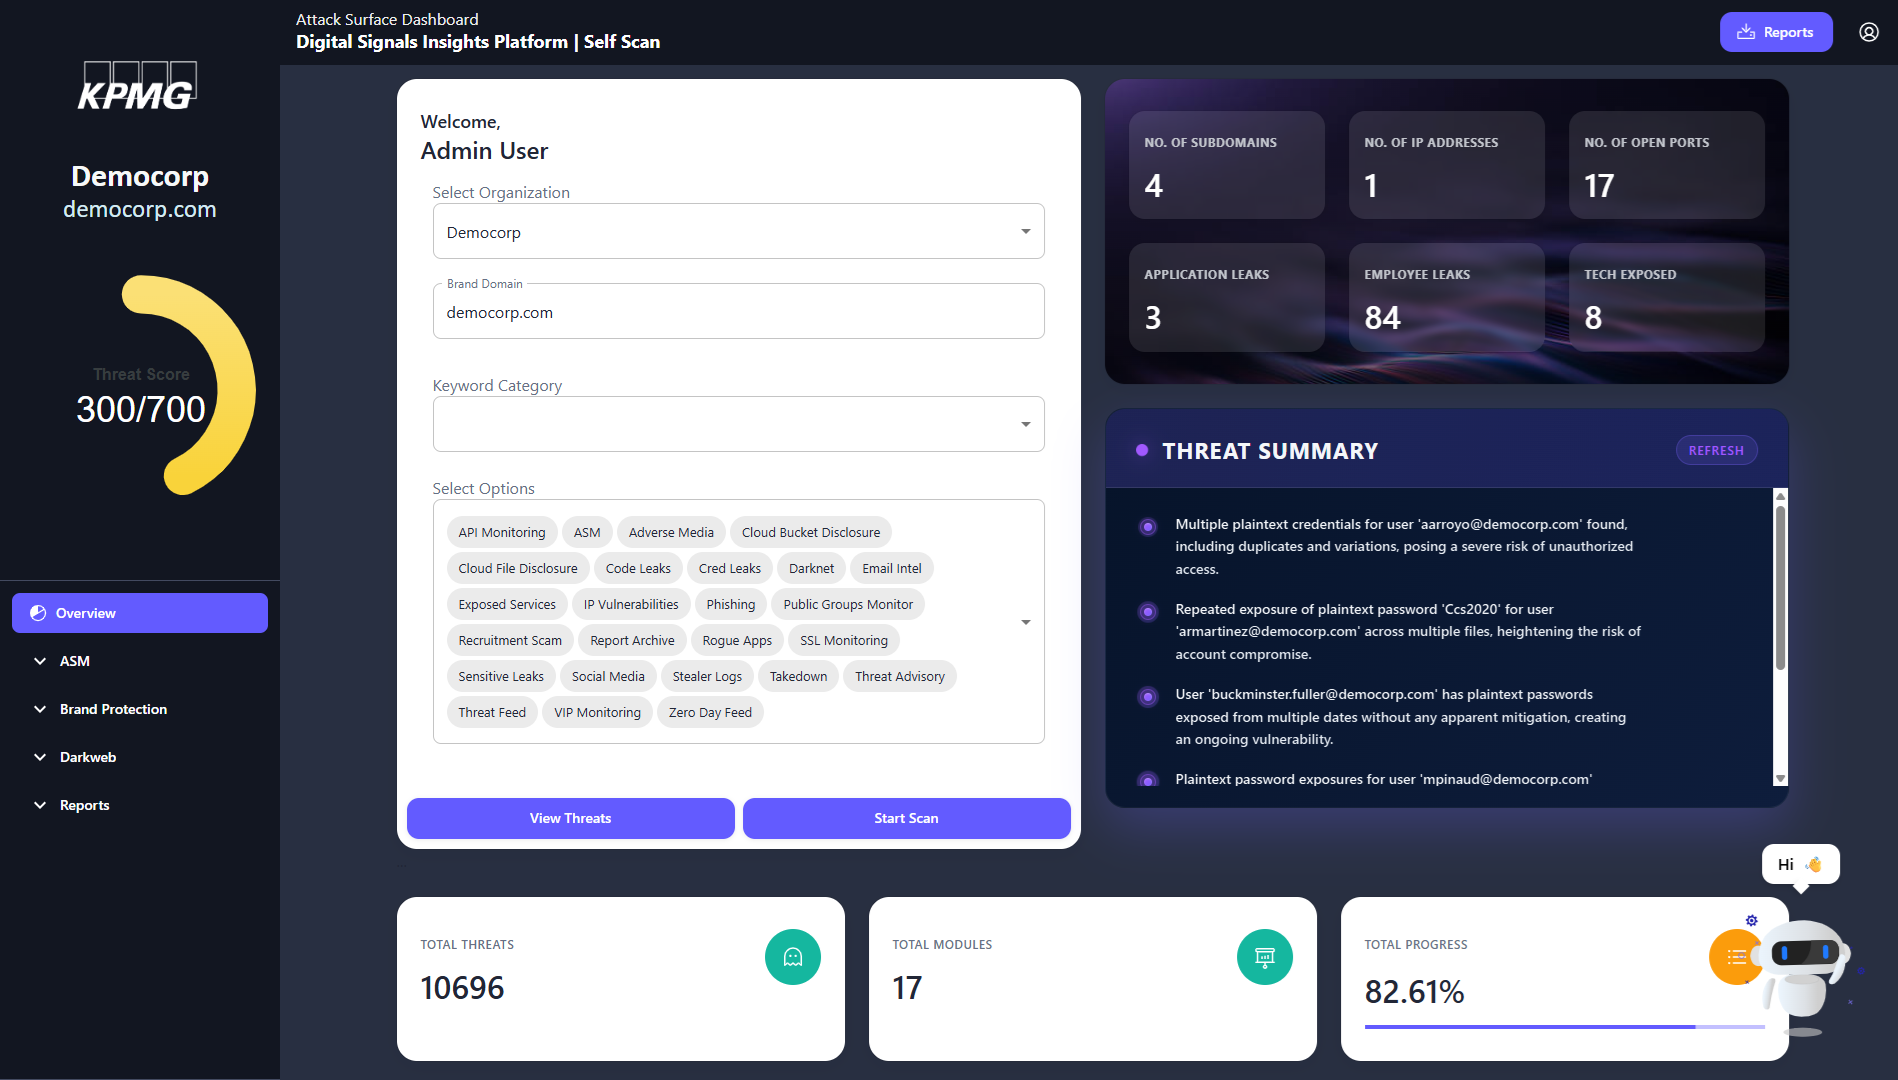Click the first threat summary bullet icon
Screen dimensions: 1898x1080
tap(1148, 526)
